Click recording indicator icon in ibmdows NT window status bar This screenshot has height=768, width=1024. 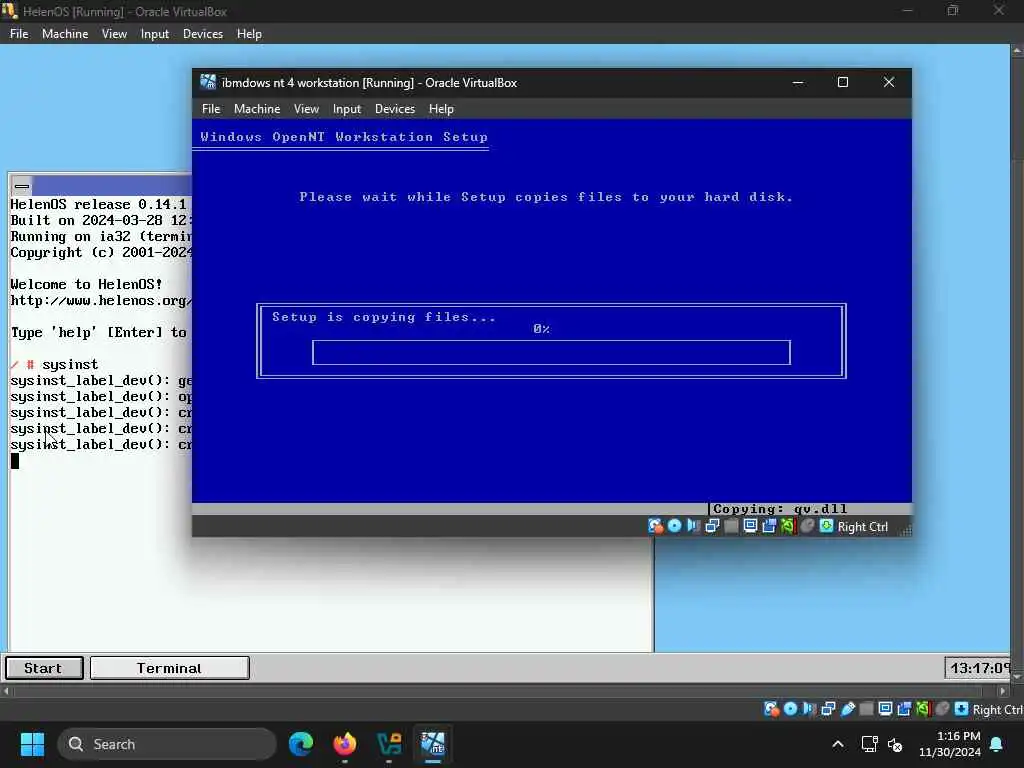(769, 526)
